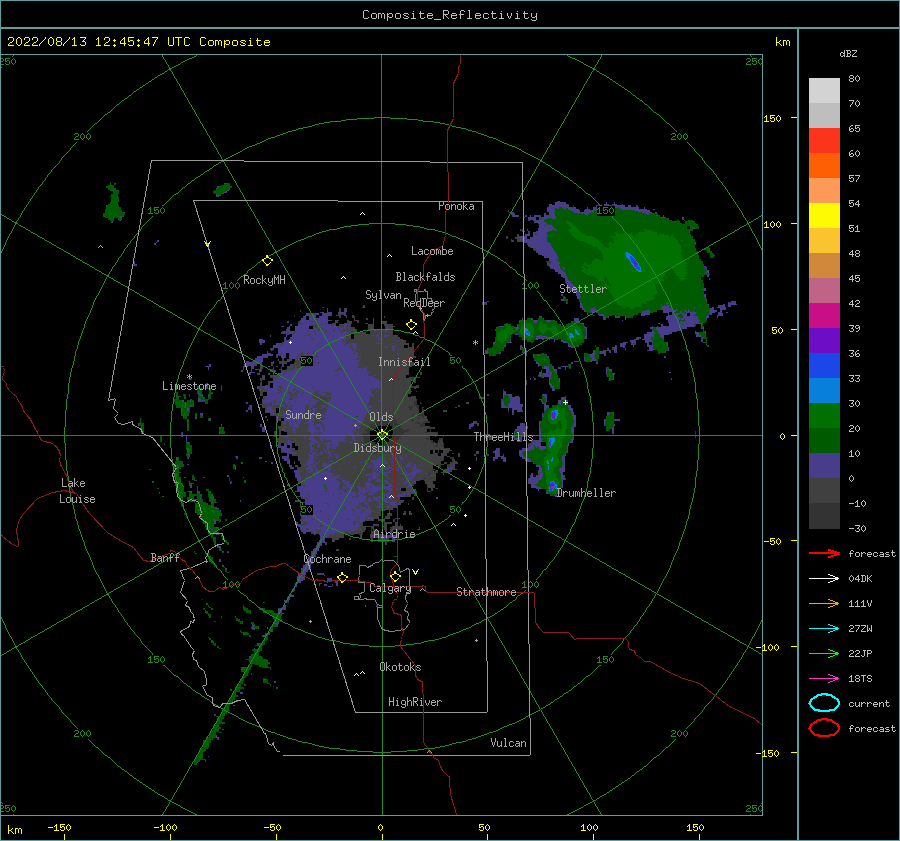Click the Innisfail city label
The height and width of the screenshot is (841, 900).
(x=404, y=362)
